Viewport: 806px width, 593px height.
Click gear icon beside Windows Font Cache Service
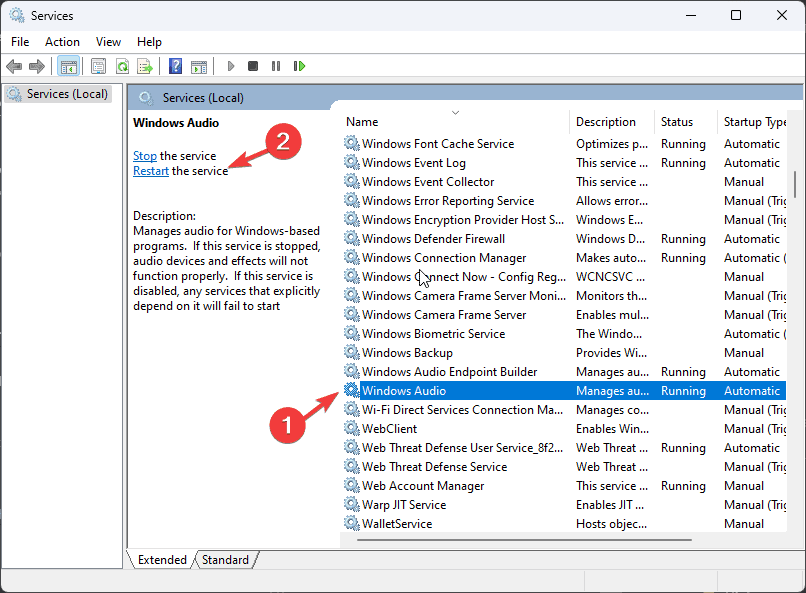point(352,143)
